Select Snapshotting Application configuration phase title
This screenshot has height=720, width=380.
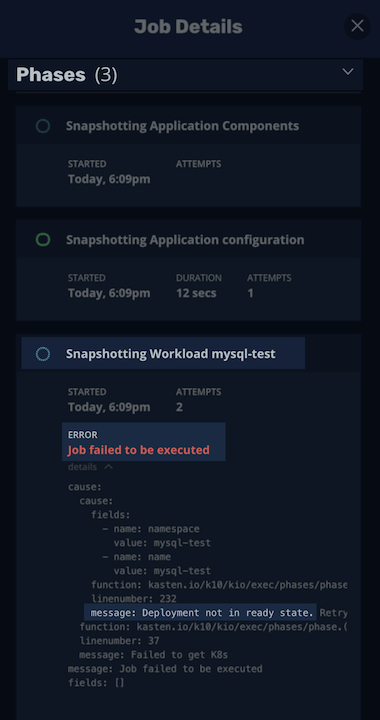coord(185,240)
